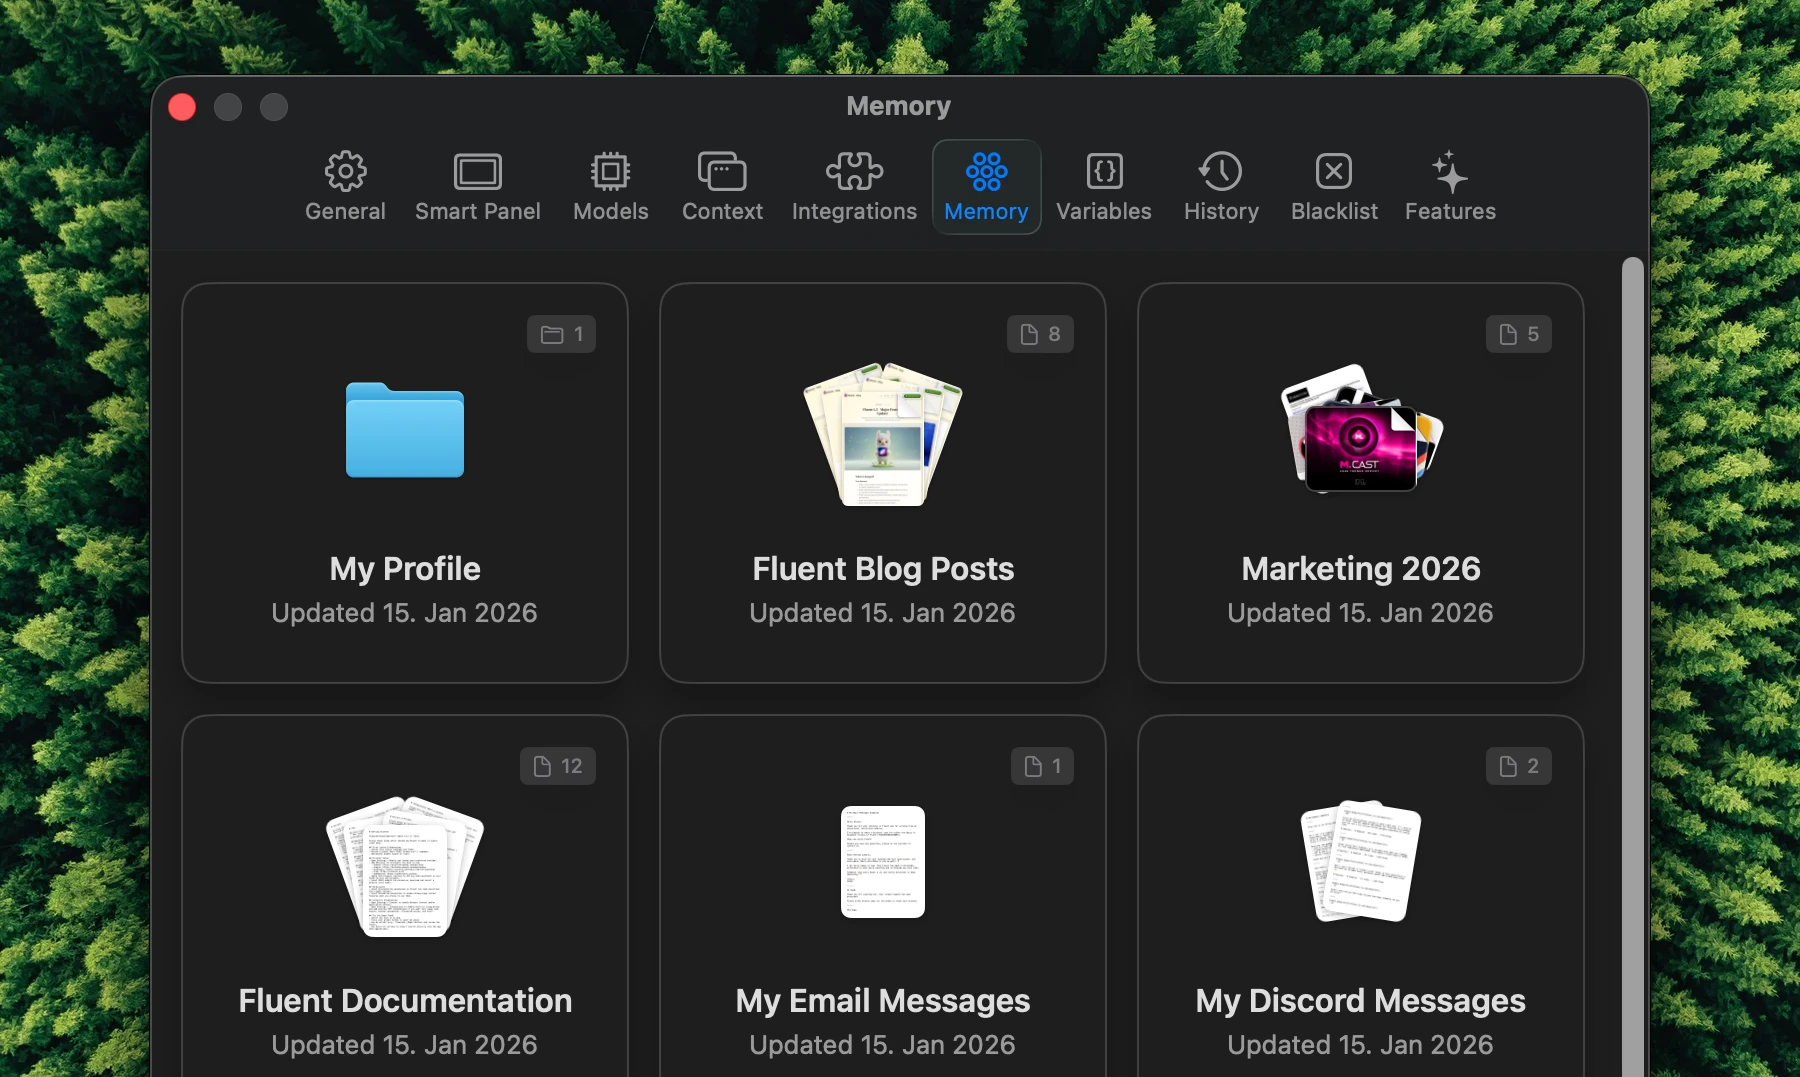The height and width of the screenshot is (1077, 1800).
Task: Open the History clock icon
Action: point(1221,172)
